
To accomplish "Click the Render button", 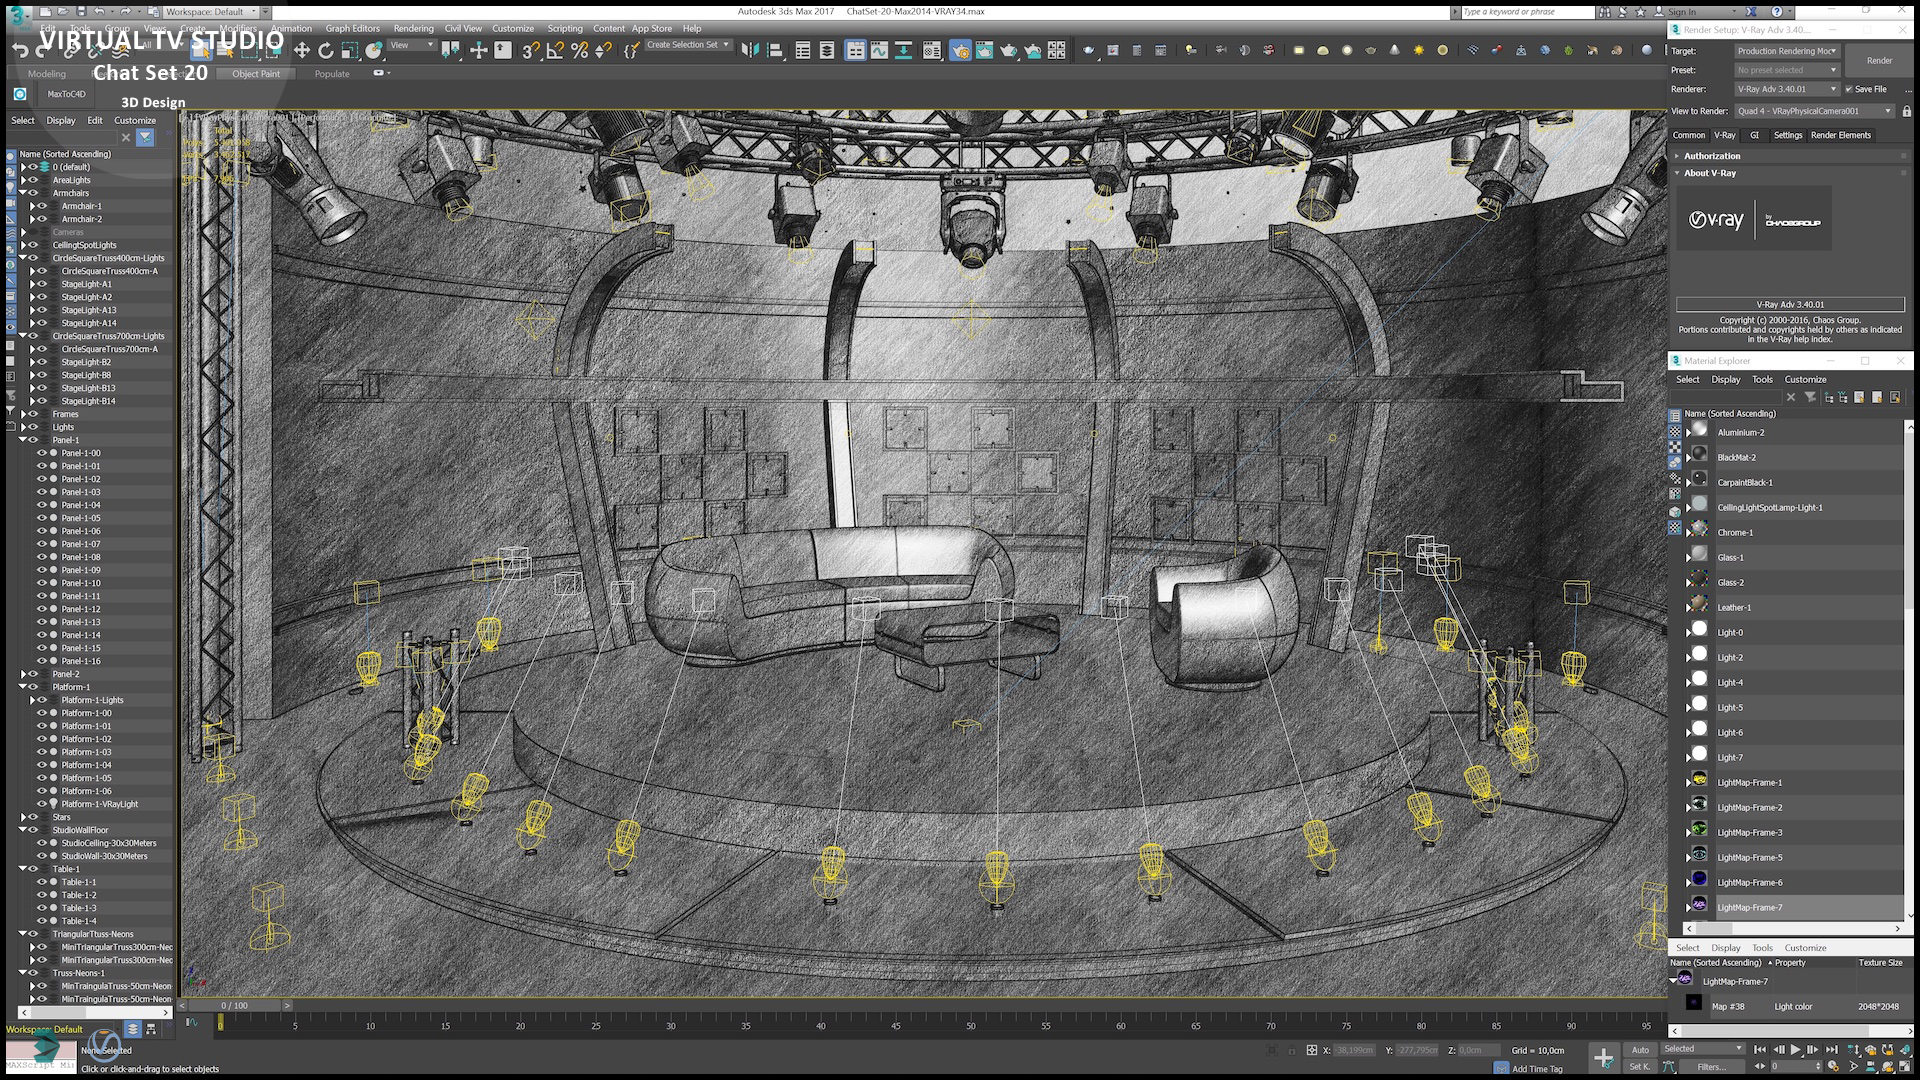I will point(1879,60).
